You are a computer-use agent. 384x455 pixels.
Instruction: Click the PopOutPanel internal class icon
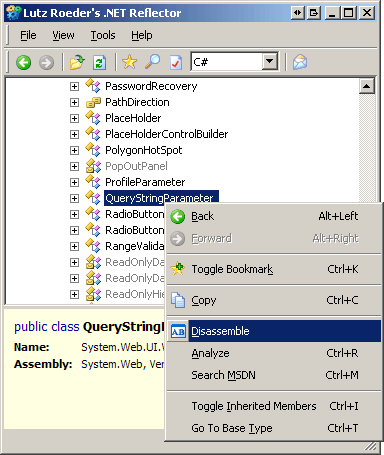93,166
